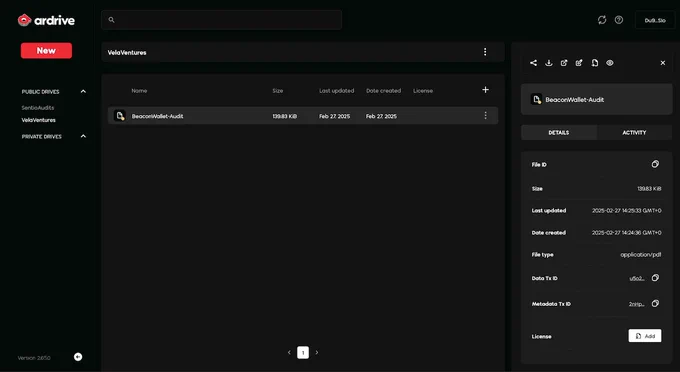Image resolution: width=680 pixels, height=372 pixels.
Task: Click file icon beside BeaconWallet-Audit panel title
Action: (x=536, y=99)
